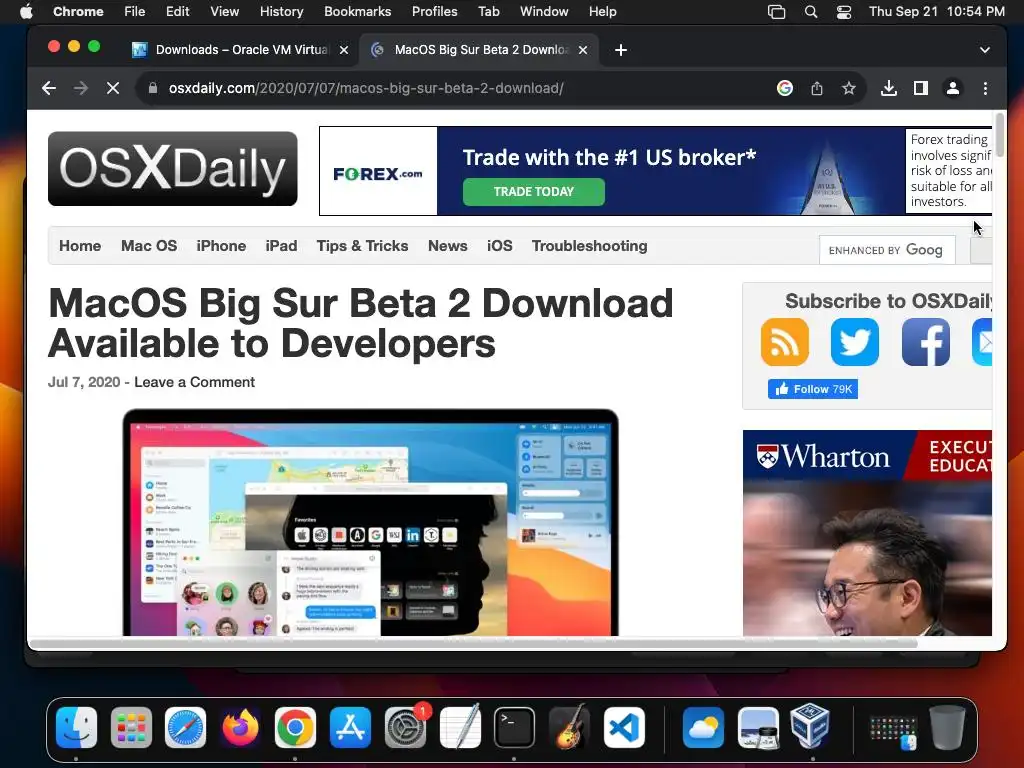The height and width of the screenshot is (768, 1024).
Task: Open the tab search chevron
Action: pos(985,50)
